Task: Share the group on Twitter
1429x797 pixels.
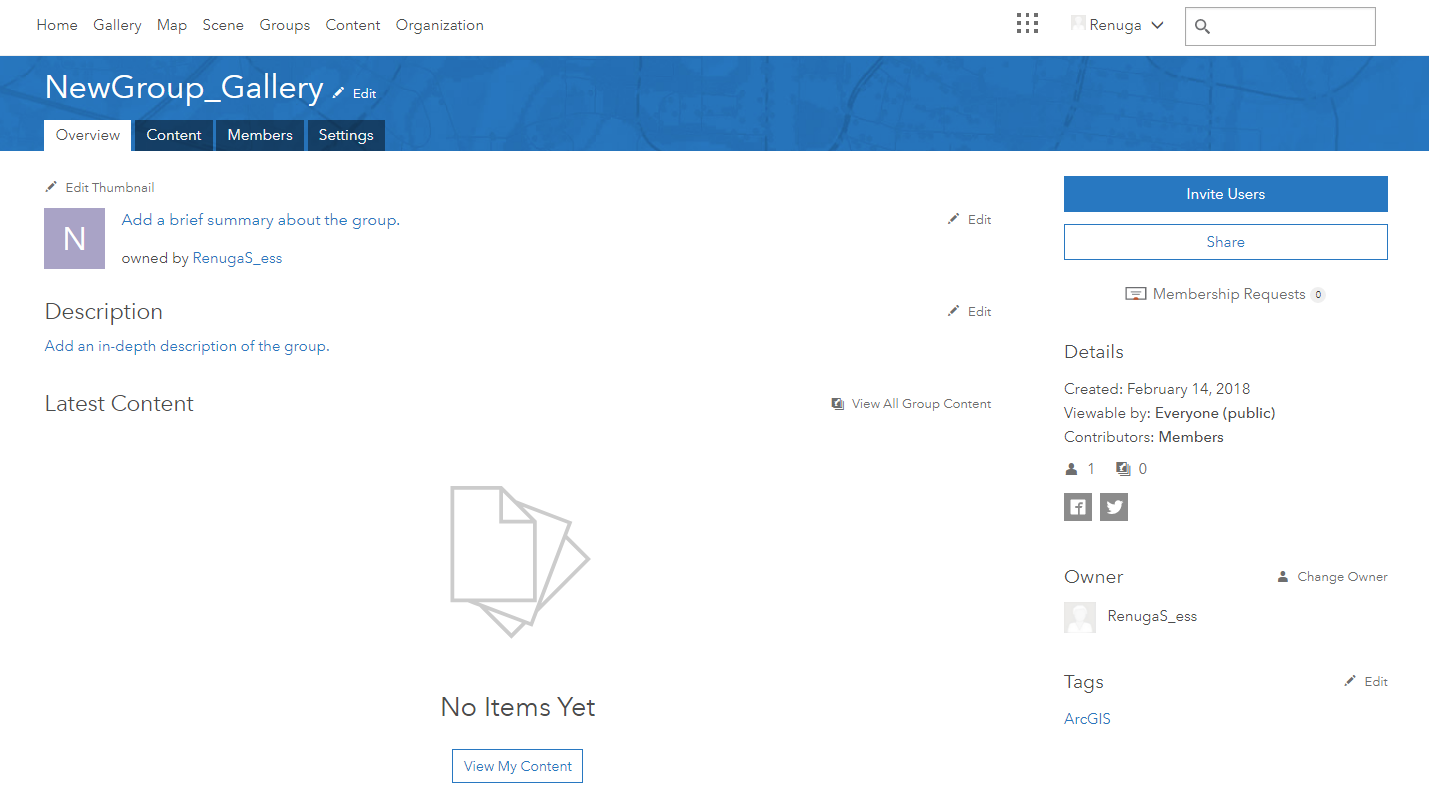Action: pos(1113,506)
